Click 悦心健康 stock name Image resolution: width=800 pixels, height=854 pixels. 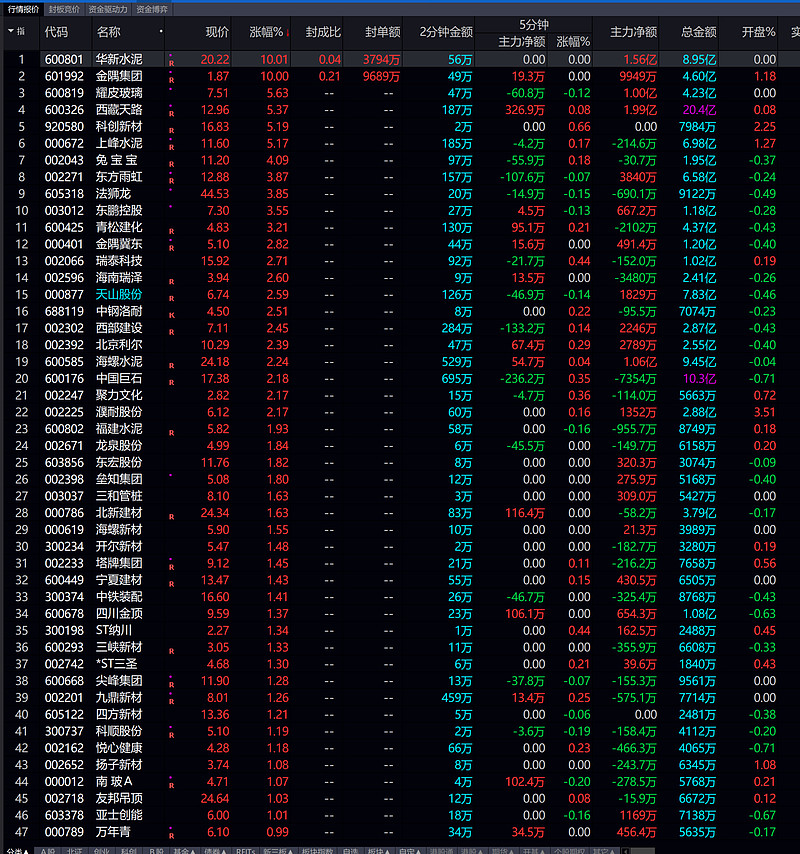[119, 748]
